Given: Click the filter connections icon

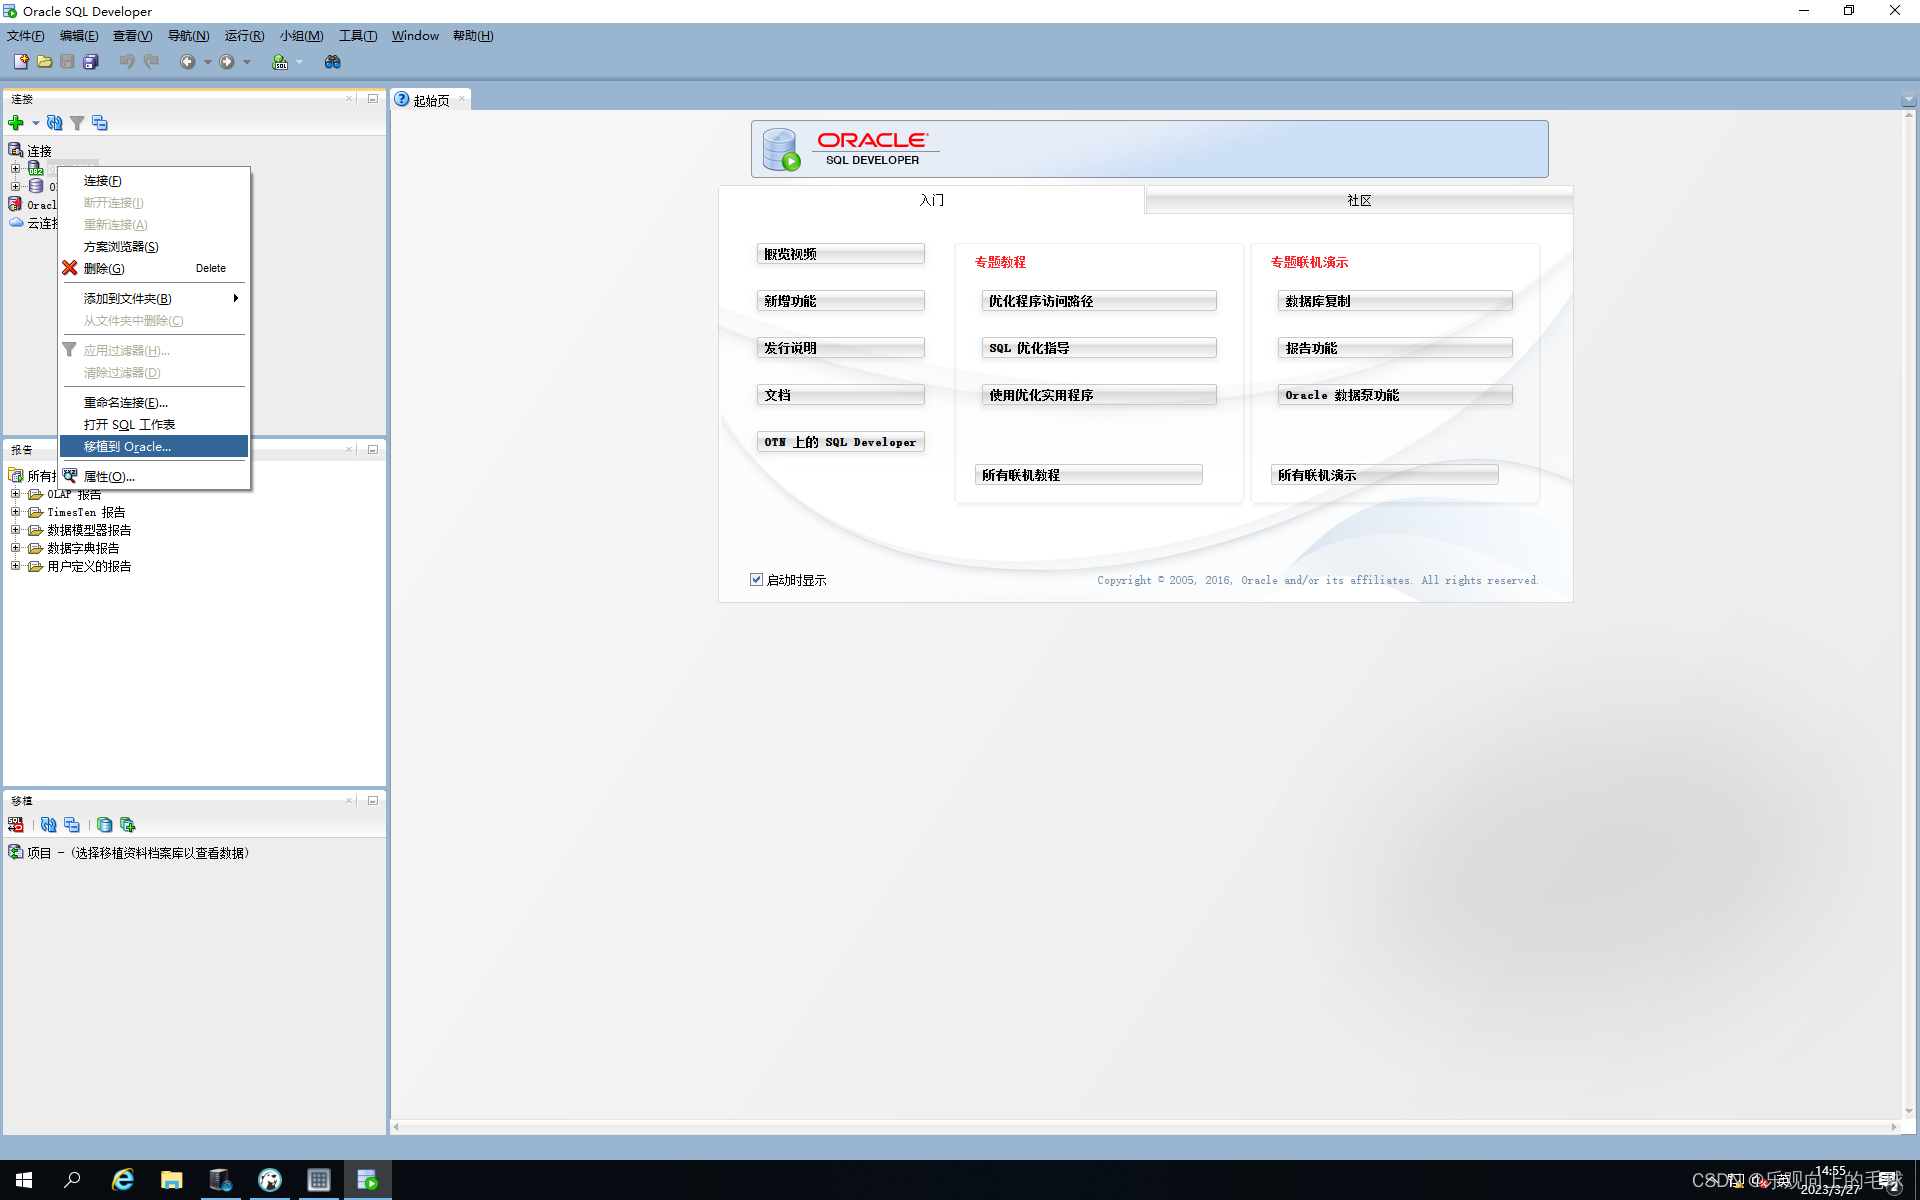Looking at the screenshot, I should 77,122.
